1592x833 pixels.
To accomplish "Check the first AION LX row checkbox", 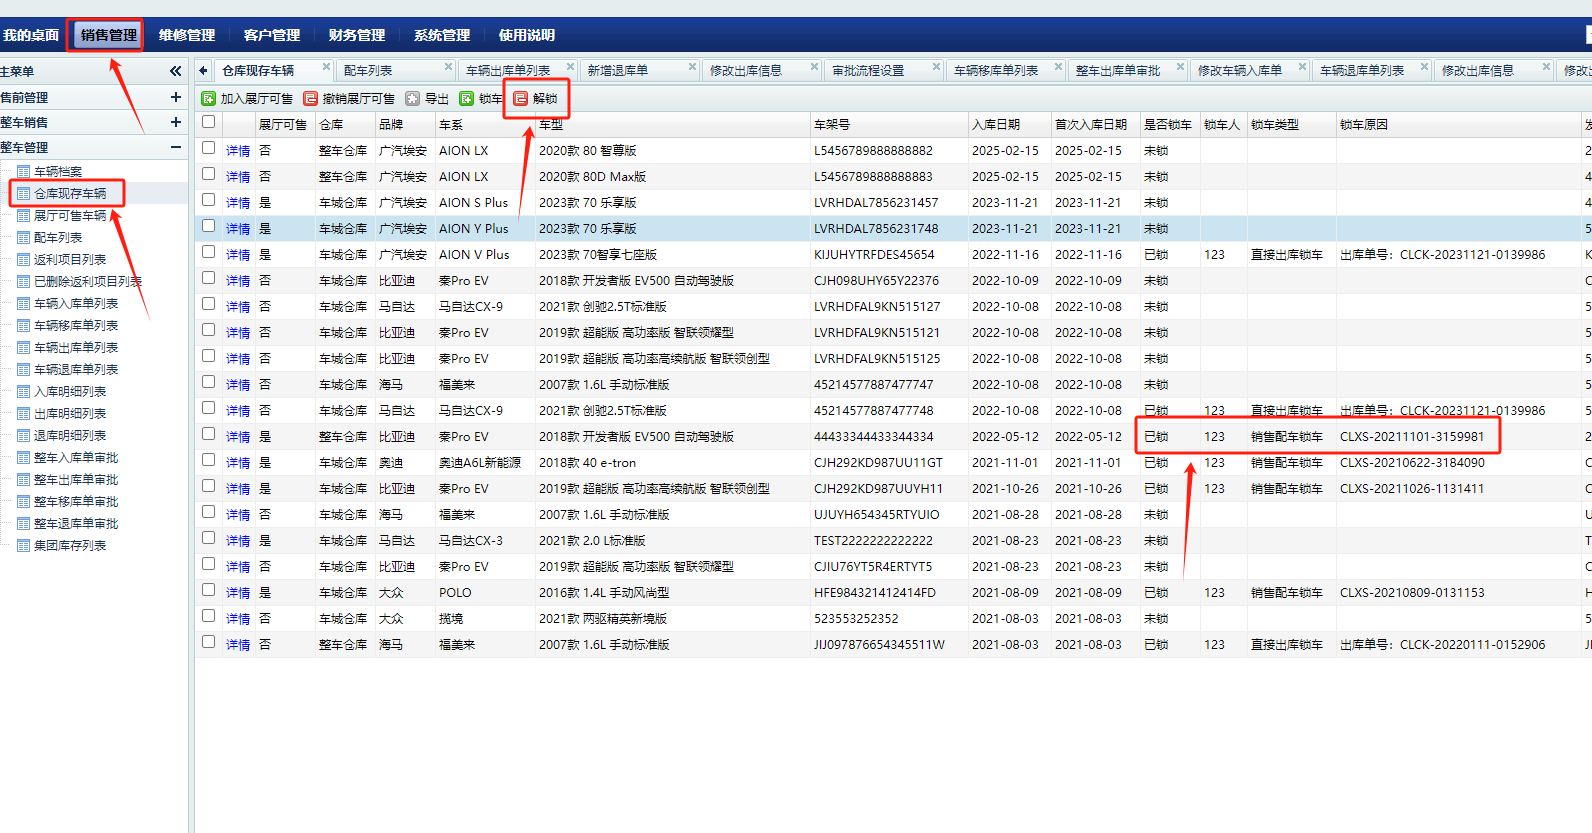I will click(x=209, y=148).
